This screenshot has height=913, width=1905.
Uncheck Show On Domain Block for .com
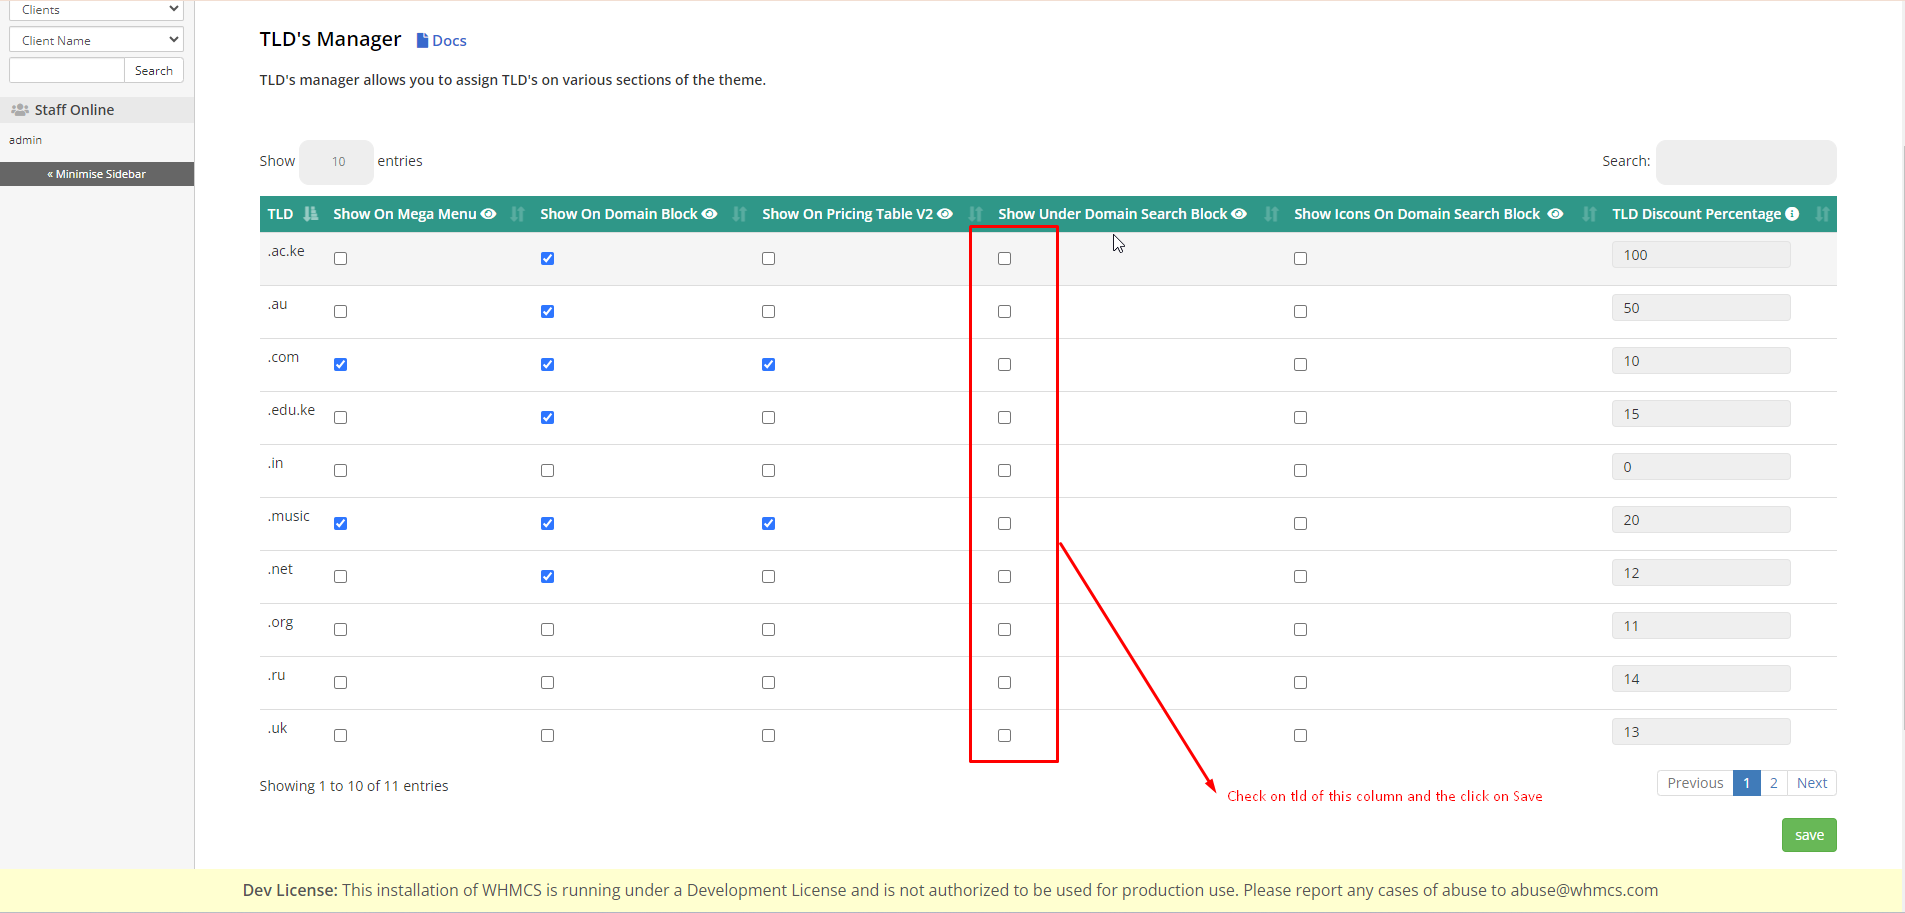547,365
